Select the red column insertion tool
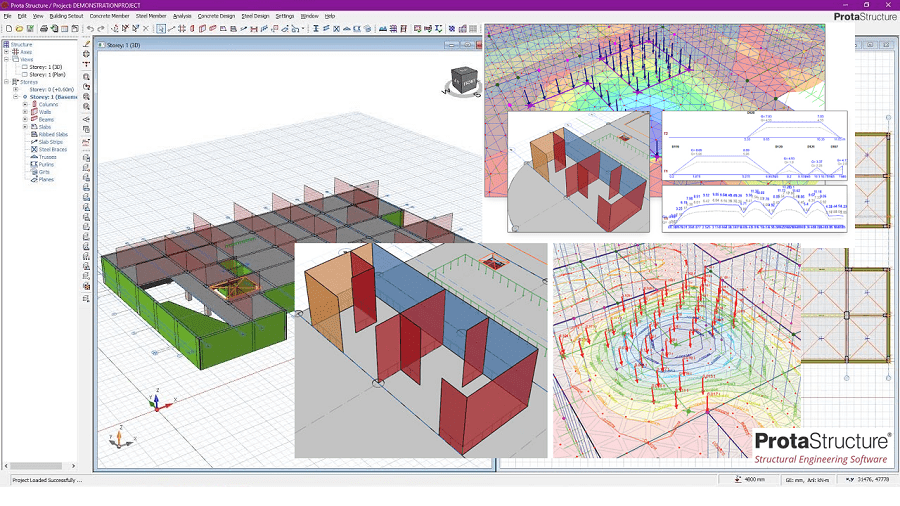The height and width of the screenshot is (506, 900). [192, 29]
